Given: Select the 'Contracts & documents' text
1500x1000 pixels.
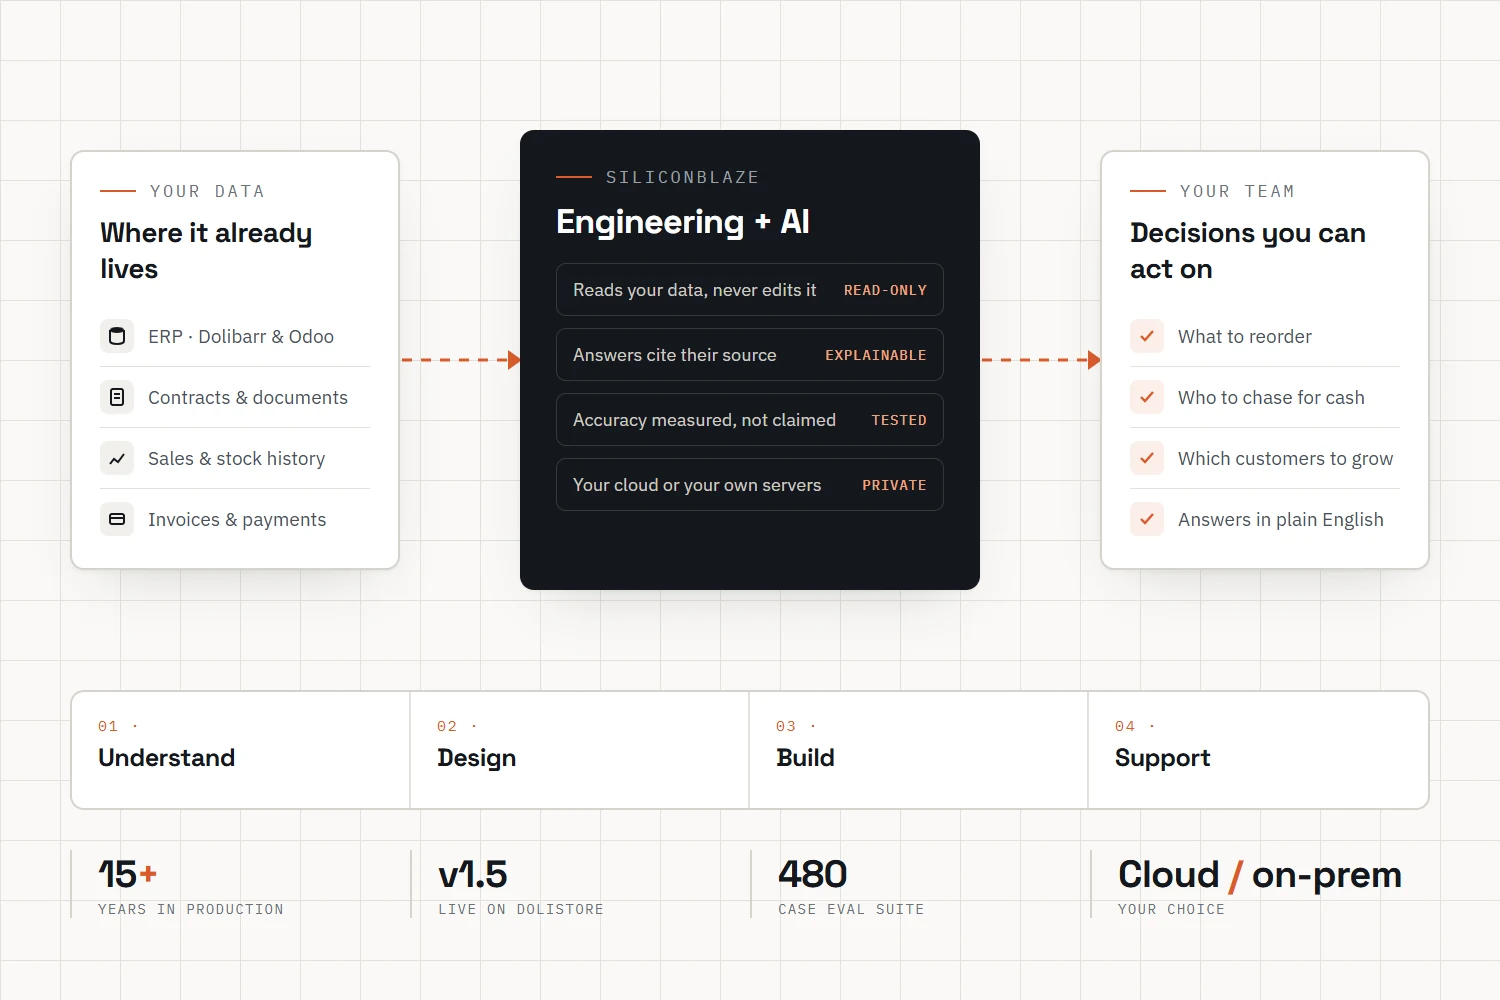Looking at the screenshot, I should [x=248, y=398].
